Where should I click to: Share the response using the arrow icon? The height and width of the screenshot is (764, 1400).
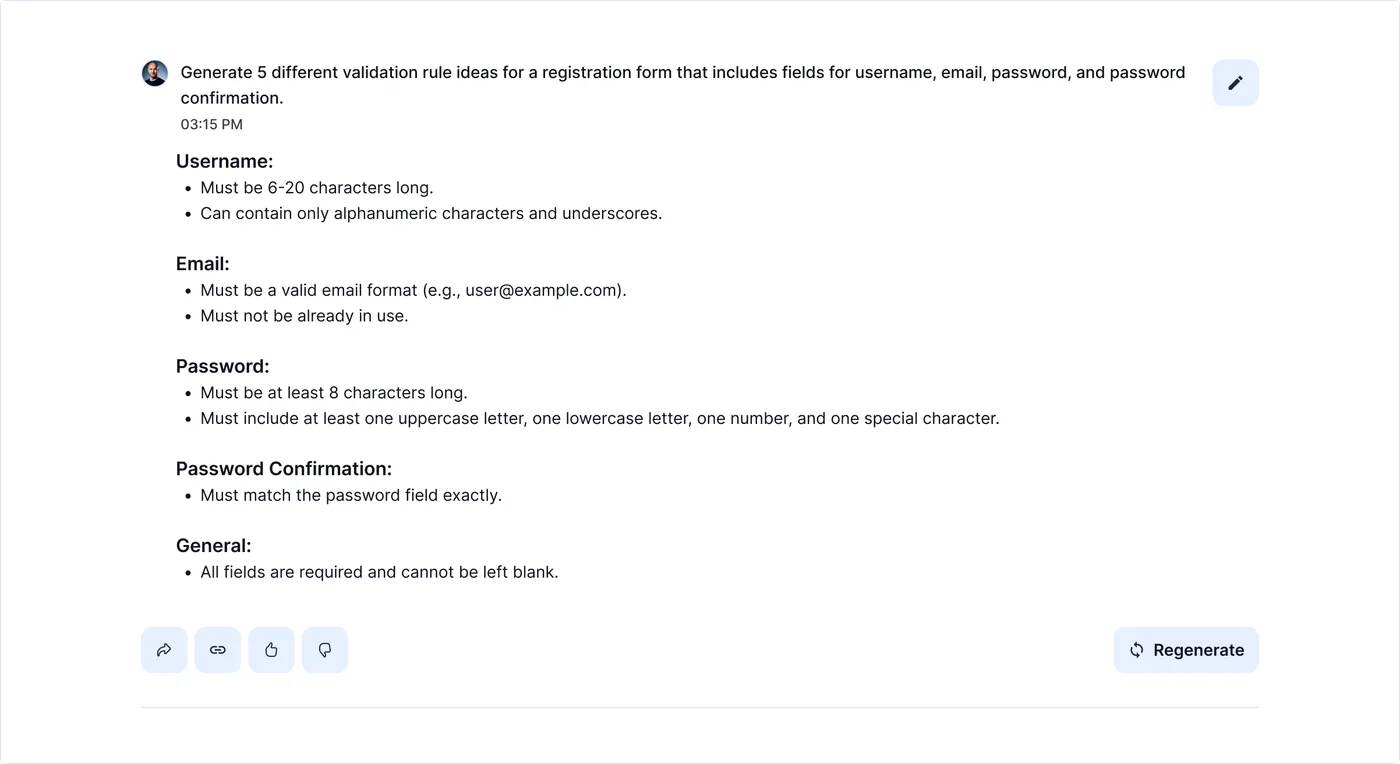point(164,650)
